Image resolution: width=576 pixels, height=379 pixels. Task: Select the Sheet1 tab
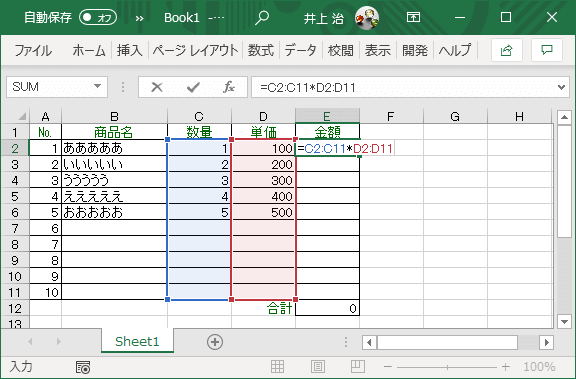[x=137, y=342]
